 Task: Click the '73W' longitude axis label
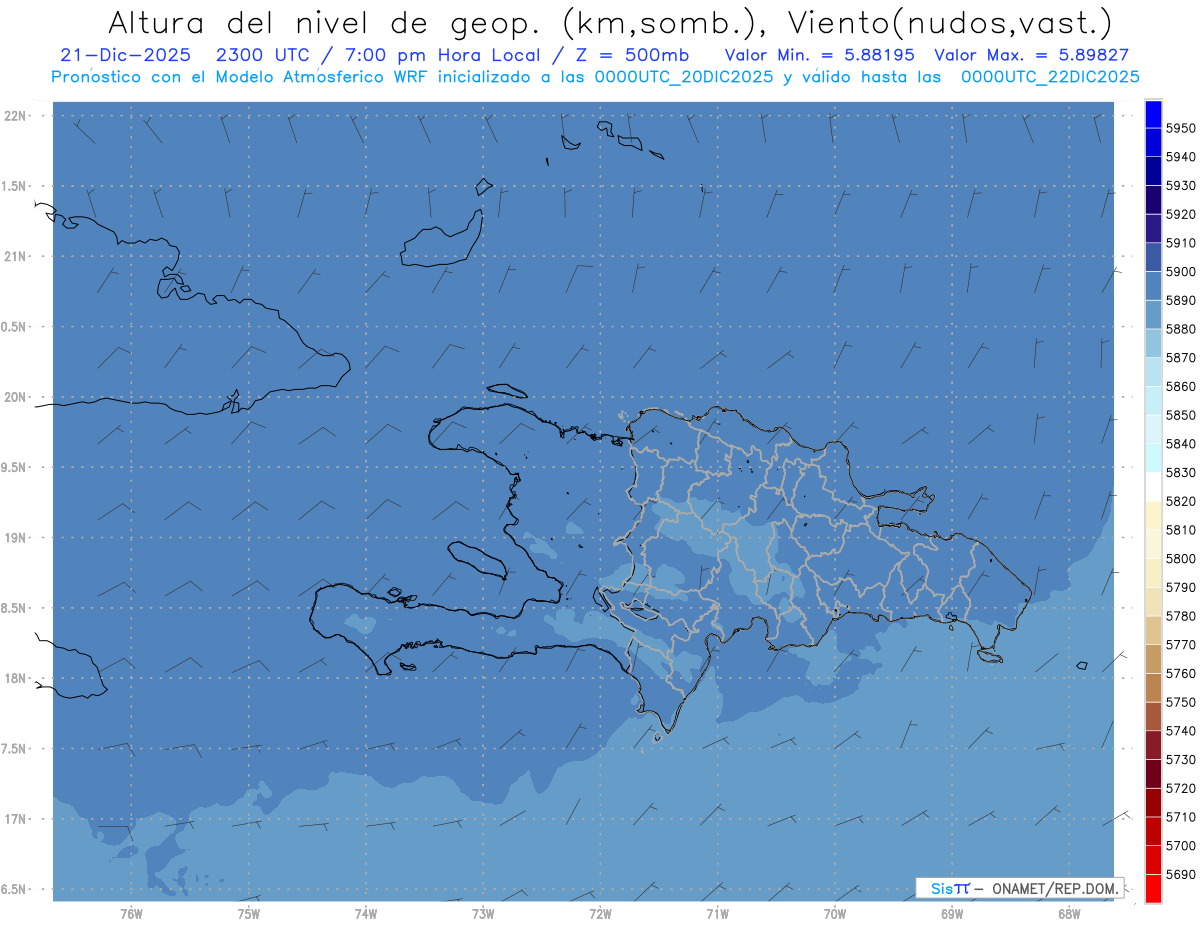tap(483, 914)
